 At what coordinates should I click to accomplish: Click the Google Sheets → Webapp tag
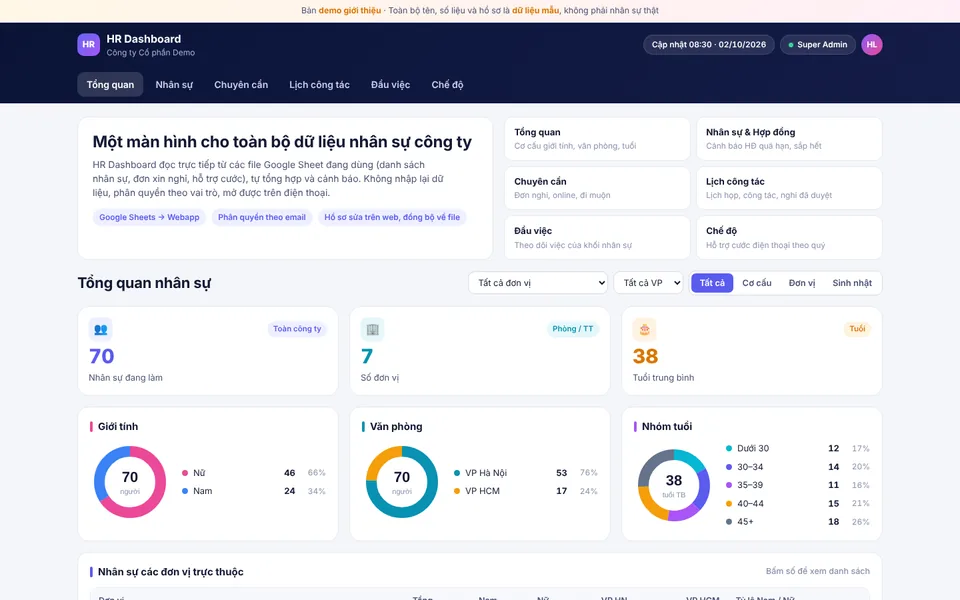(149, 217)
